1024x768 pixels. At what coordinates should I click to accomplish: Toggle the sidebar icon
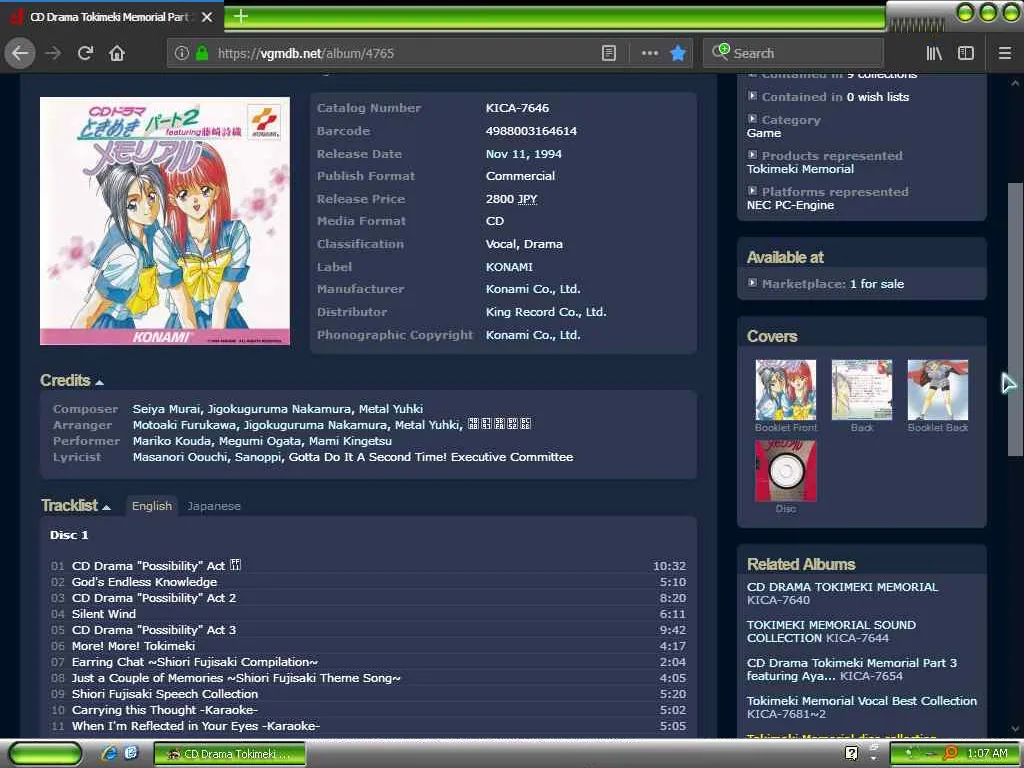click(x=966, y=54)
